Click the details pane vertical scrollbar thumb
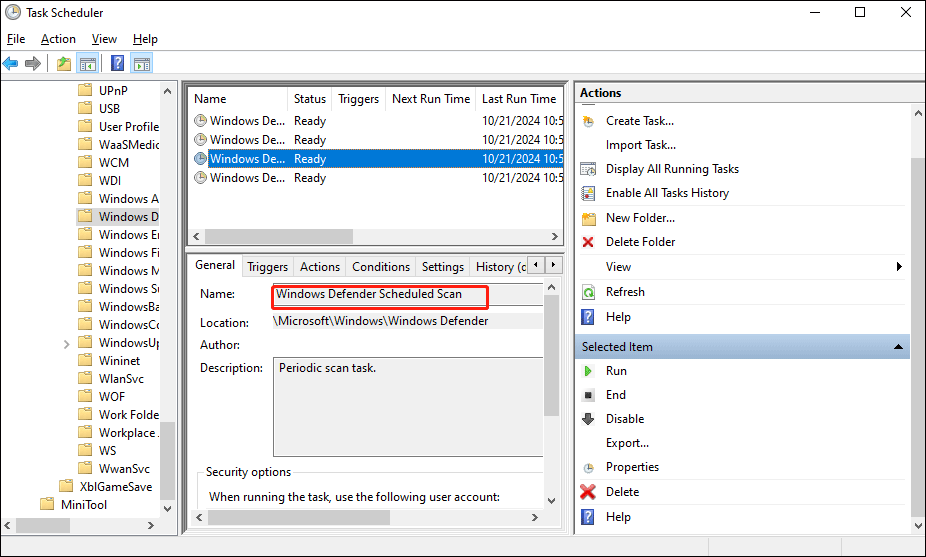The image size is (926, 557). click(x=551, y=356)
